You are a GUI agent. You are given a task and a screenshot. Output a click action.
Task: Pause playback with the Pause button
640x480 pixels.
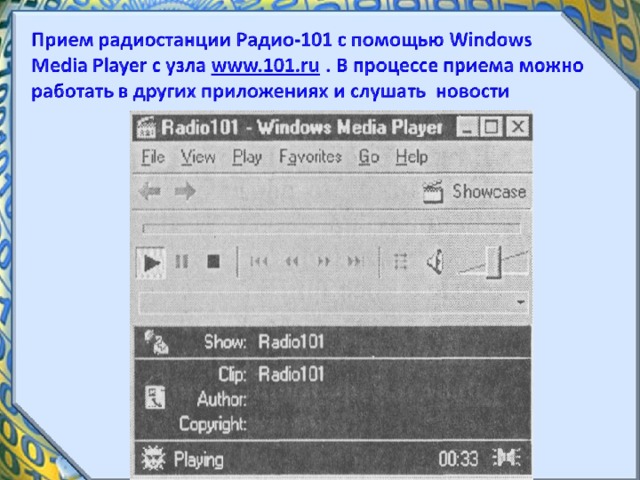point(181,262)
